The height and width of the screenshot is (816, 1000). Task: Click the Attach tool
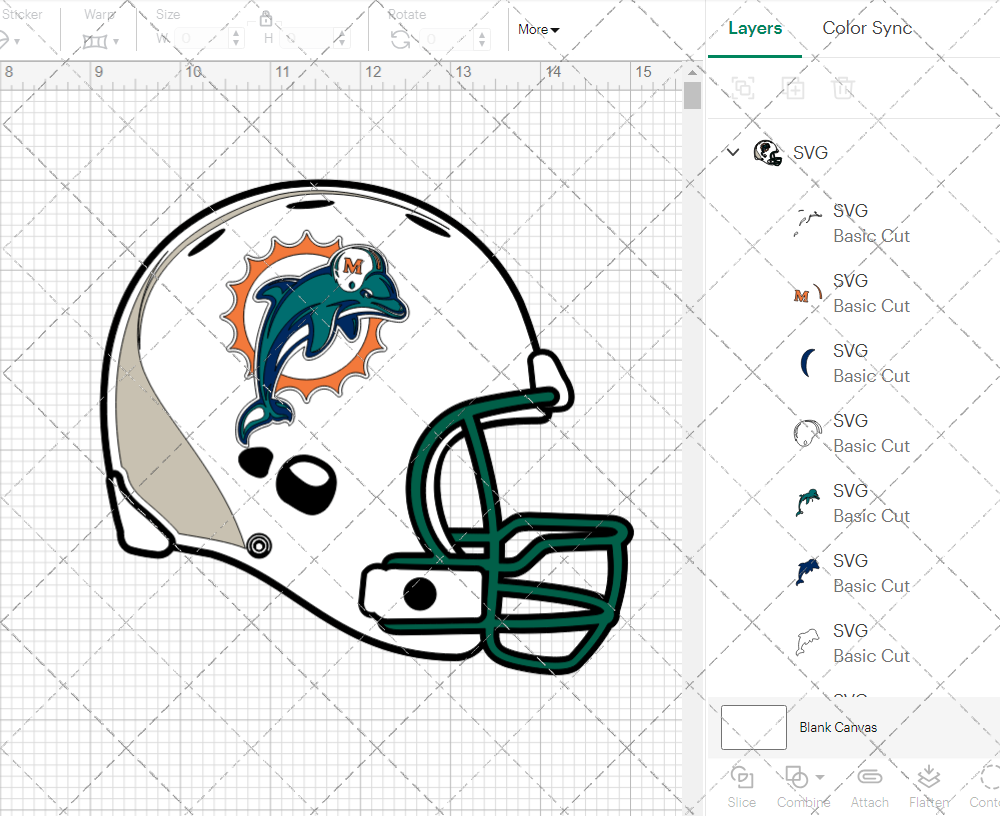[869, 787]
